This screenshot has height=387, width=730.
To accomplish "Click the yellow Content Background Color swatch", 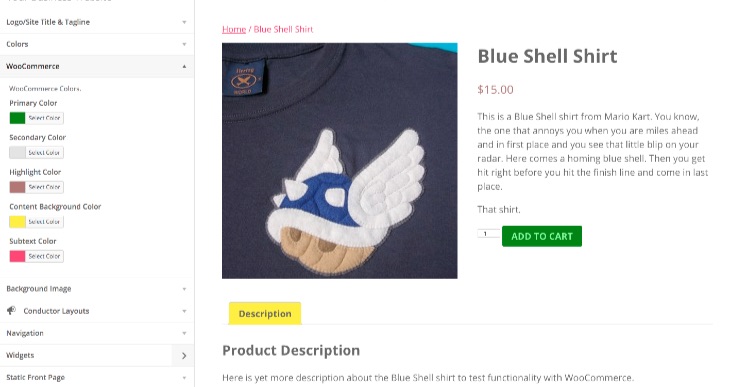I will tap(17, 222).
